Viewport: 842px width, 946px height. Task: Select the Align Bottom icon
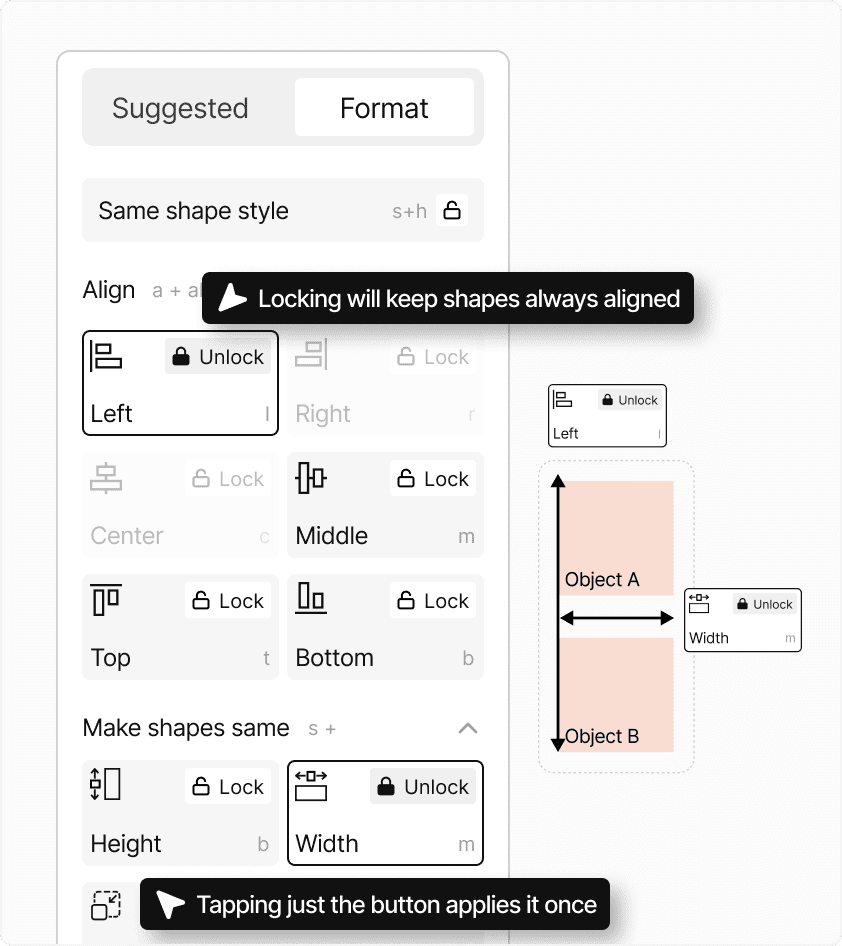point(310,600)
